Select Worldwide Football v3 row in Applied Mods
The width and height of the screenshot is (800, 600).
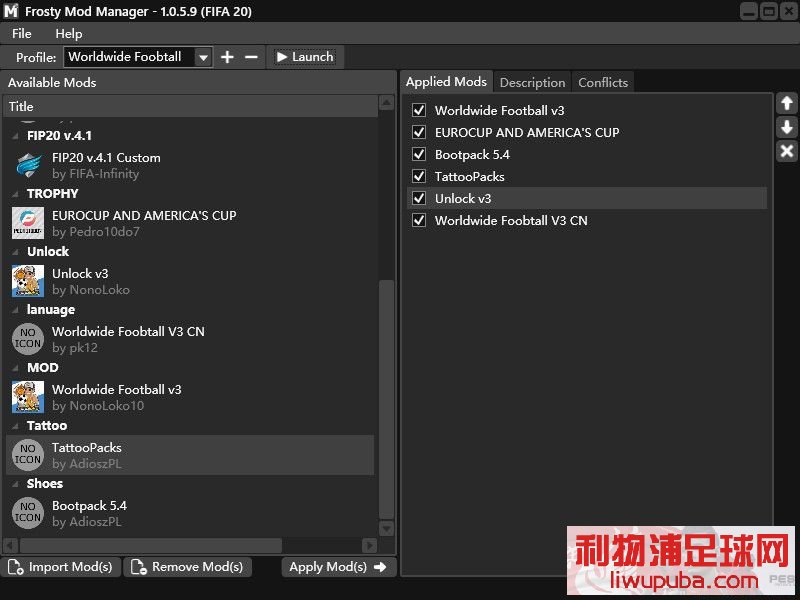[x=587, y=110]
